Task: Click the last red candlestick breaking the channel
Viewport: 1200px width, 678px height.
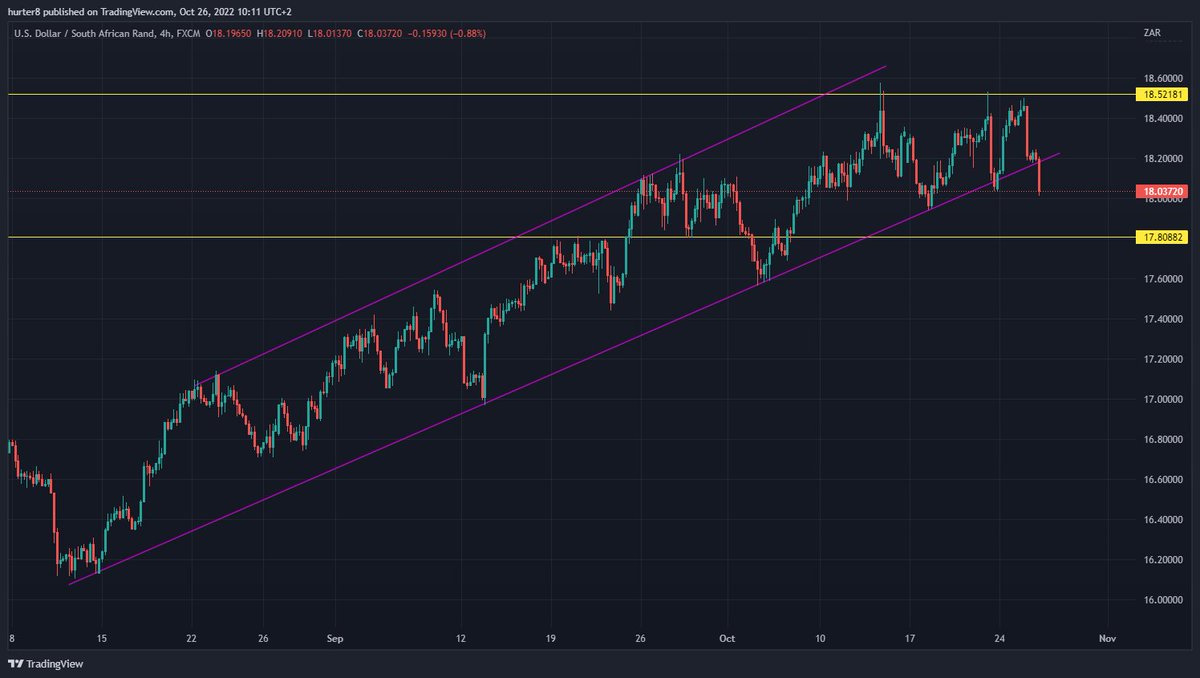Action: pyautogui.click(x=1040, y=174)
